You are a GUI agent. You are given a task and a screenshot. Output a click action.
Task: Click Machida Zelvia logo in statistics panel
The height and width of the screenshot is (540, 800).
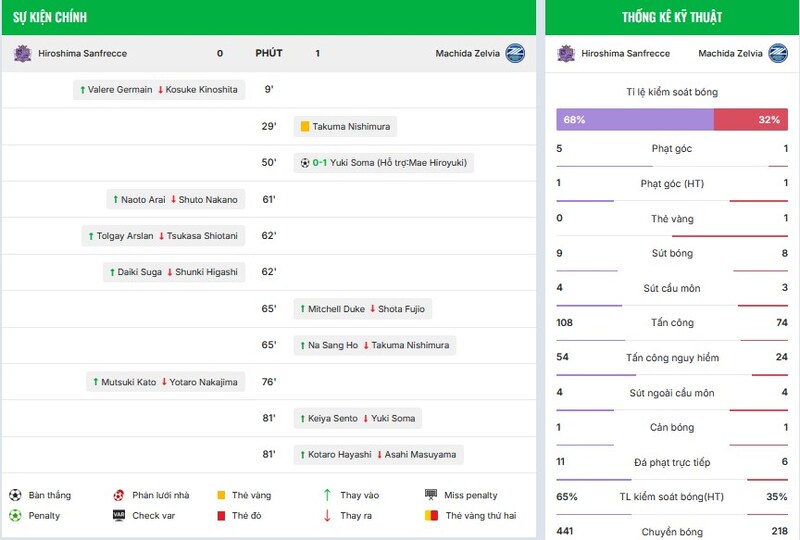coord(777,53)
